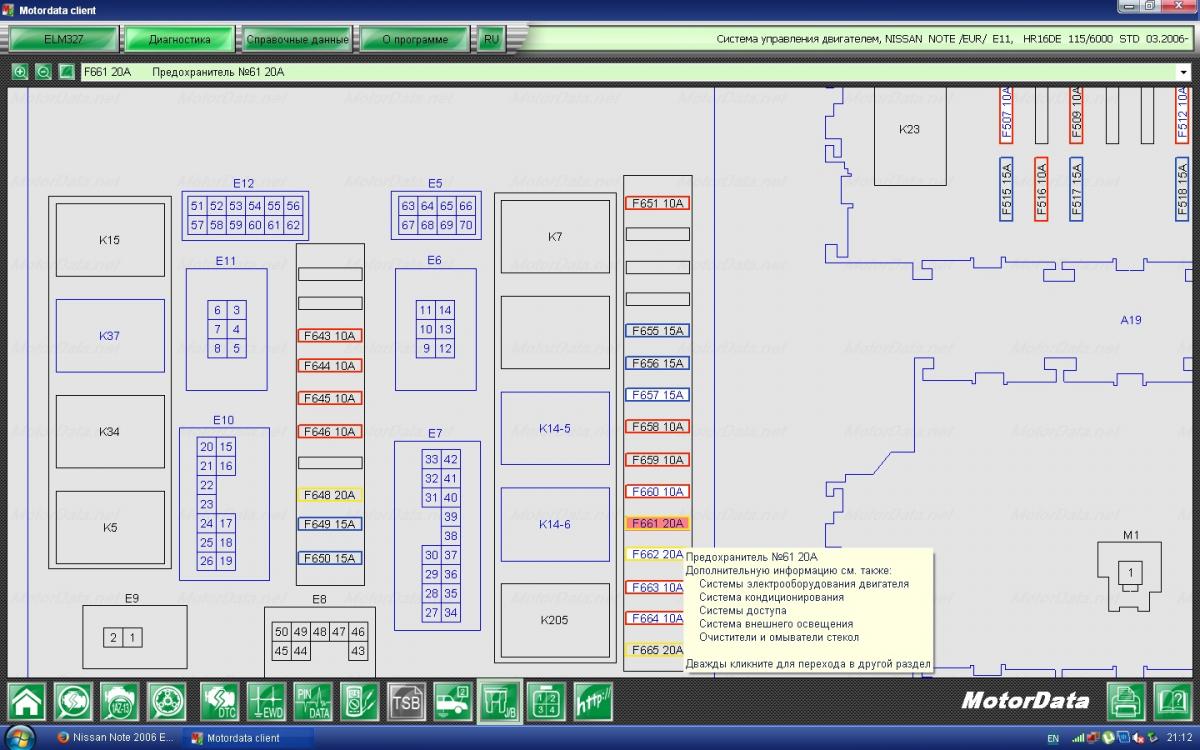The image size is (1200, 750).
Task: Click the ELM327 button
Action: (63, 40)
